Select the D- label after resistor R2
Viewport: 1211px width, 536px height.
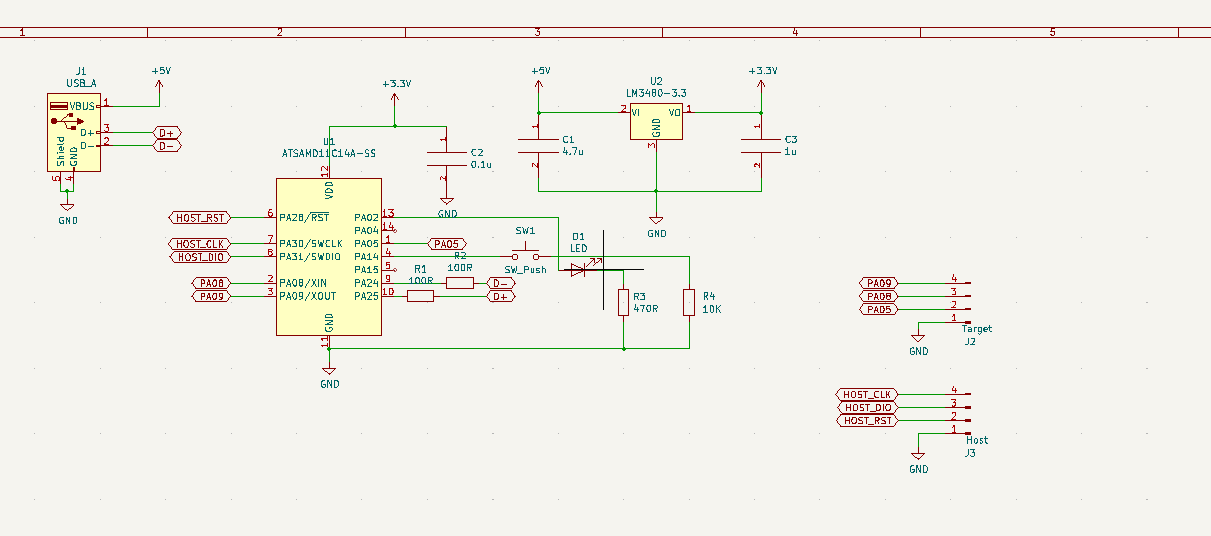[x=501, y=283]
